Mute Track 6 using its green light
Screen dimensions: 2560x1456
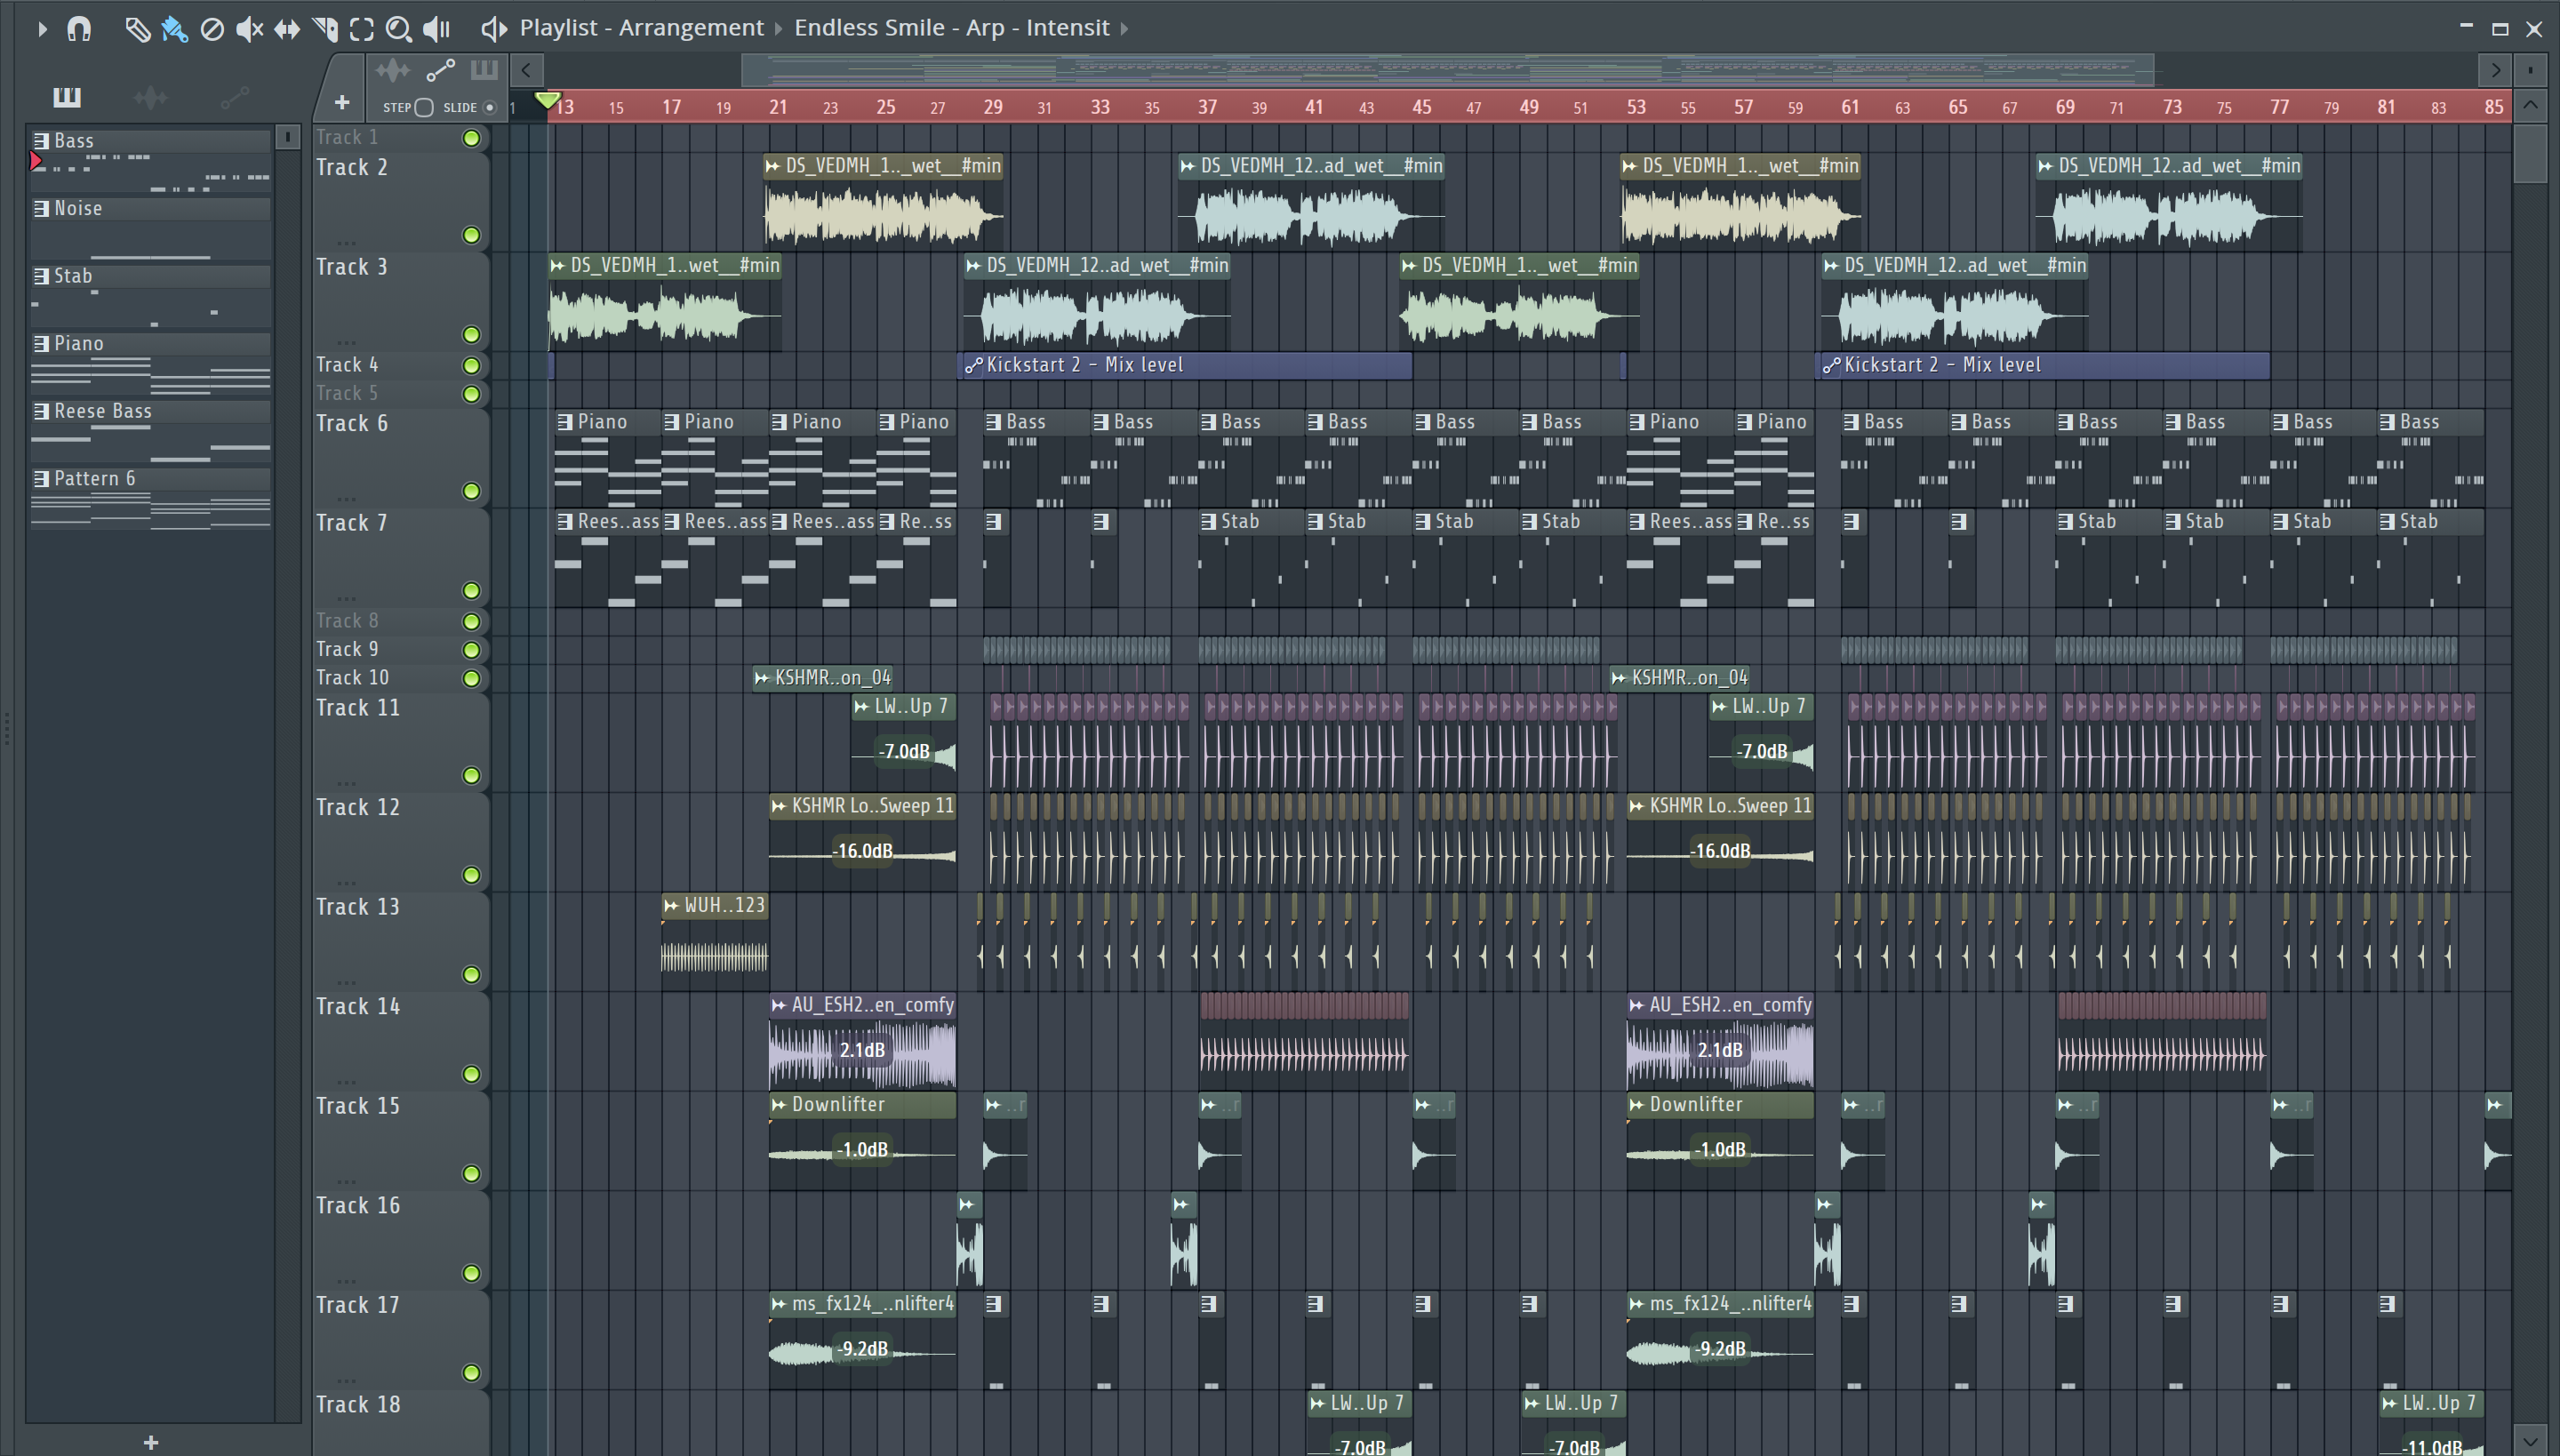[471, 491]
